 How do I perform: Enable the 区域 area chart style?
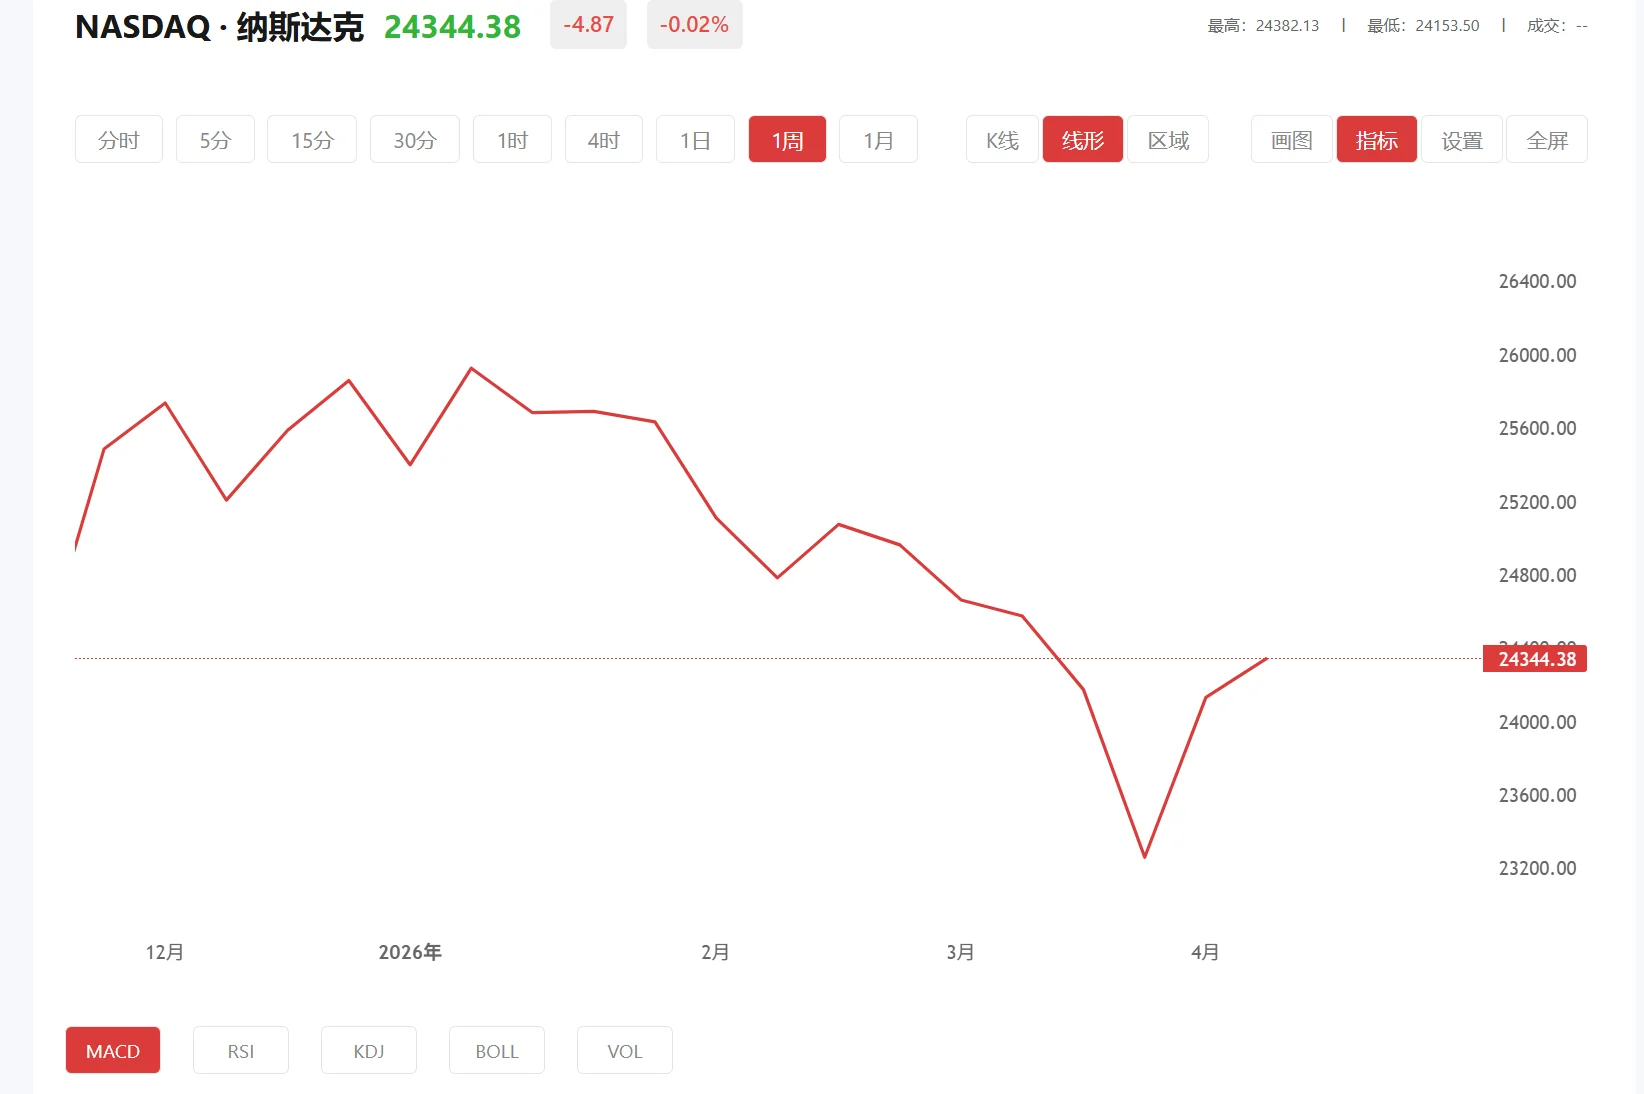(x=1167, y=139)
